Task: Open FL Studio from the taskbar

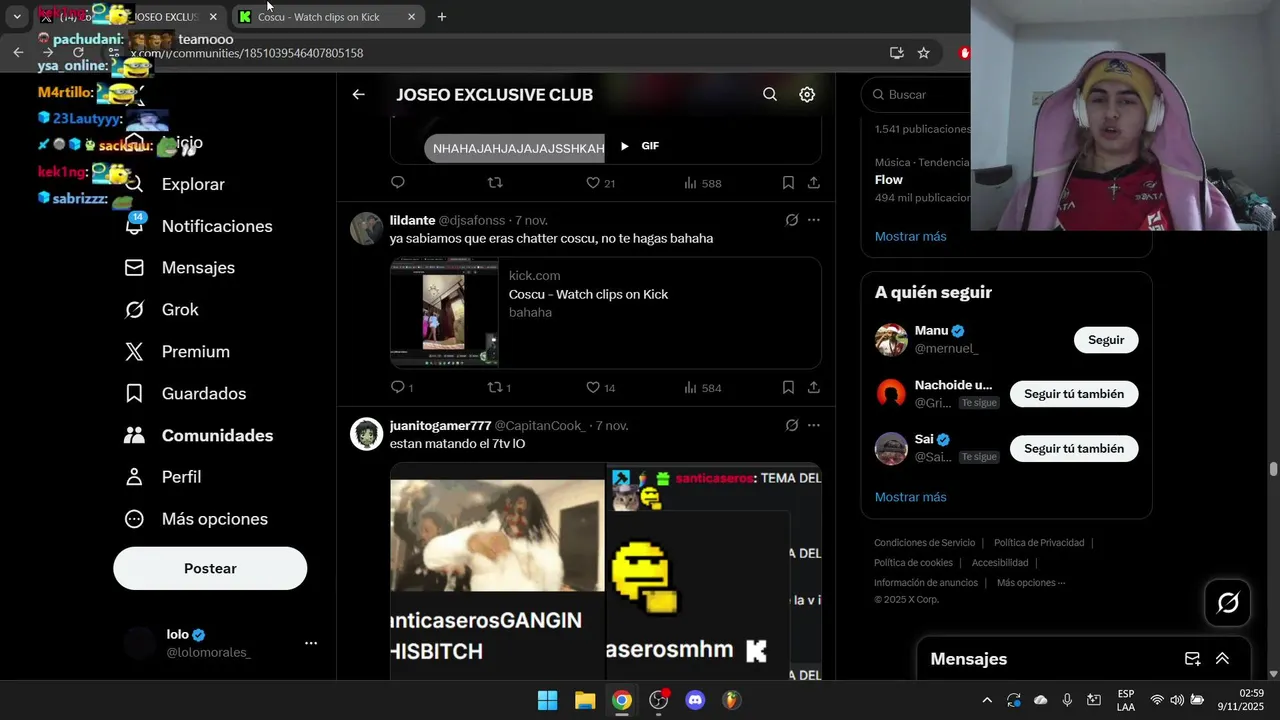Action: pos(733,700)
